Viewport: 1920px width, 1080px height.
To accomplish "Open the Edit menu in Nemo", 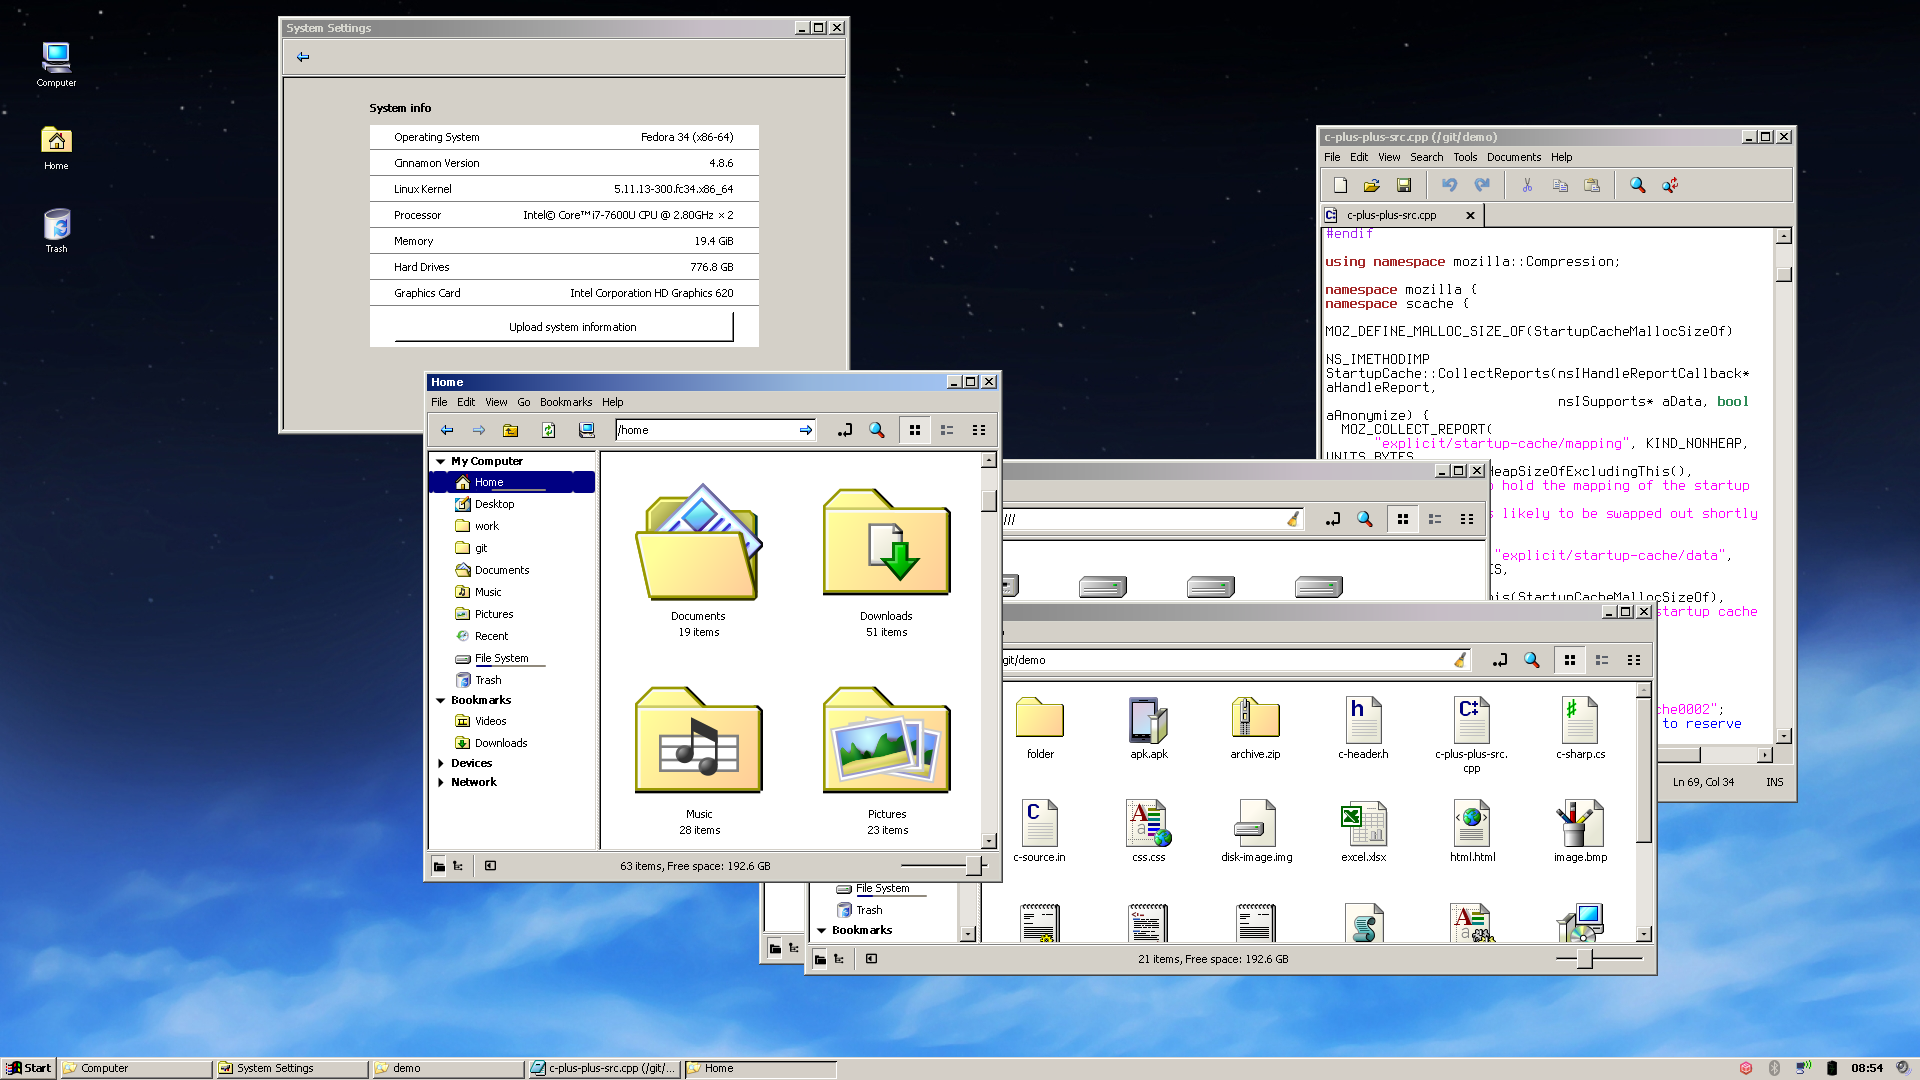I will pyautogui.click(x=465, y=402).
